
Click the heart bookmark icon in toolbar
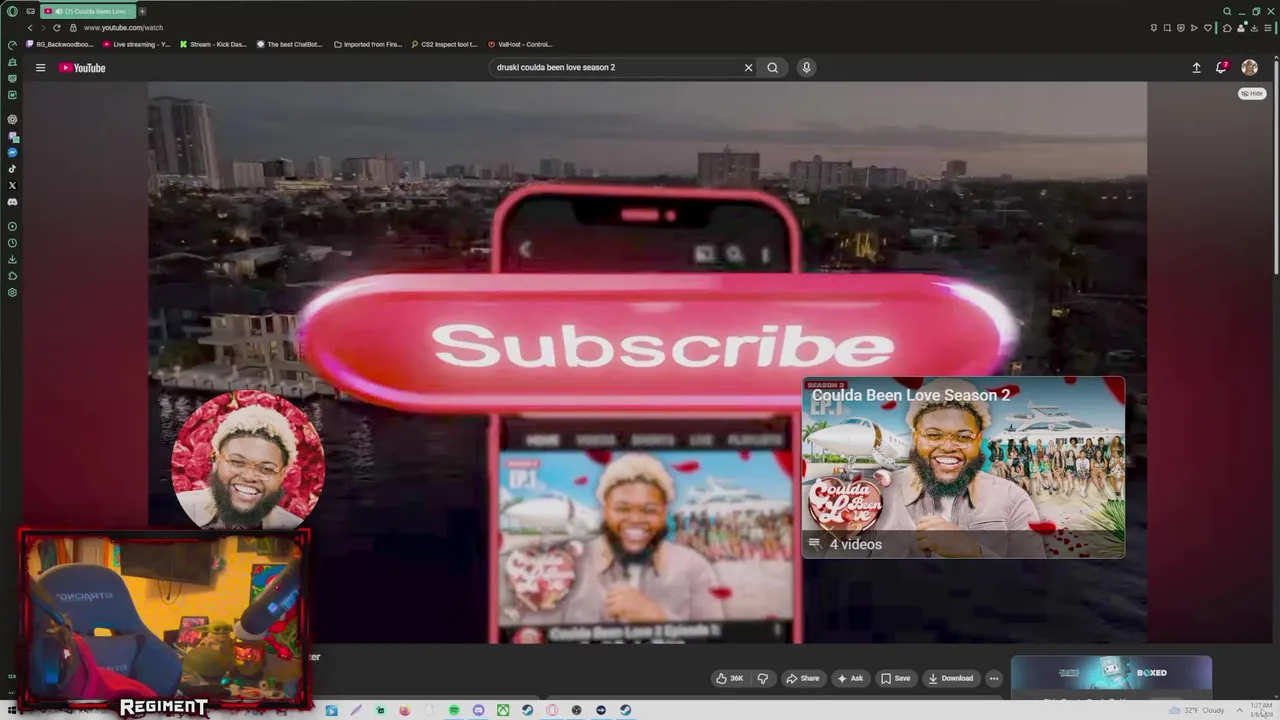(x=1208, y=28)
